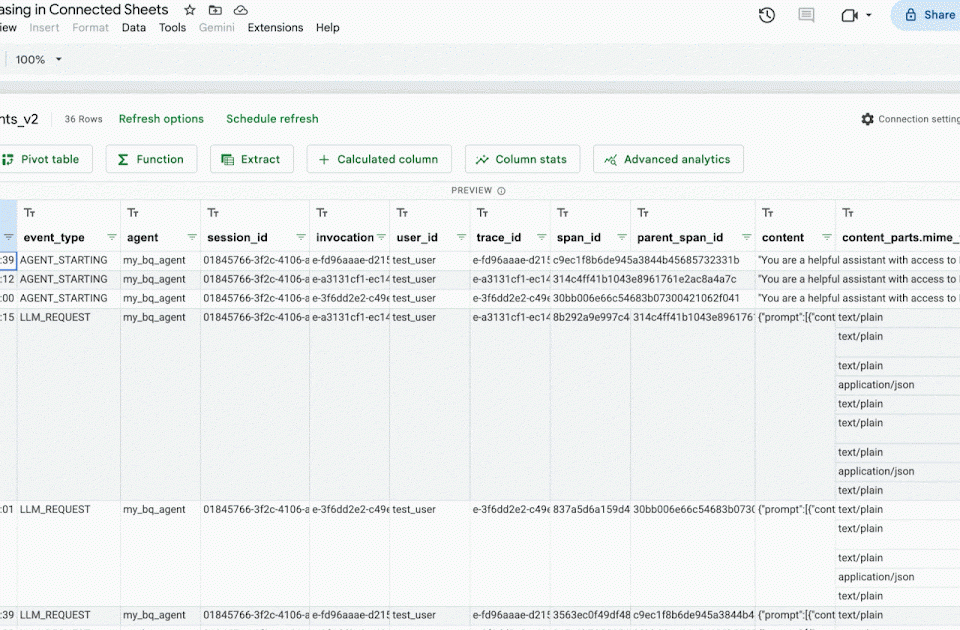The height and width of the screenshot is (630, 960).
Task: Click the Refresh options link
Action: [x=161, y=119]
